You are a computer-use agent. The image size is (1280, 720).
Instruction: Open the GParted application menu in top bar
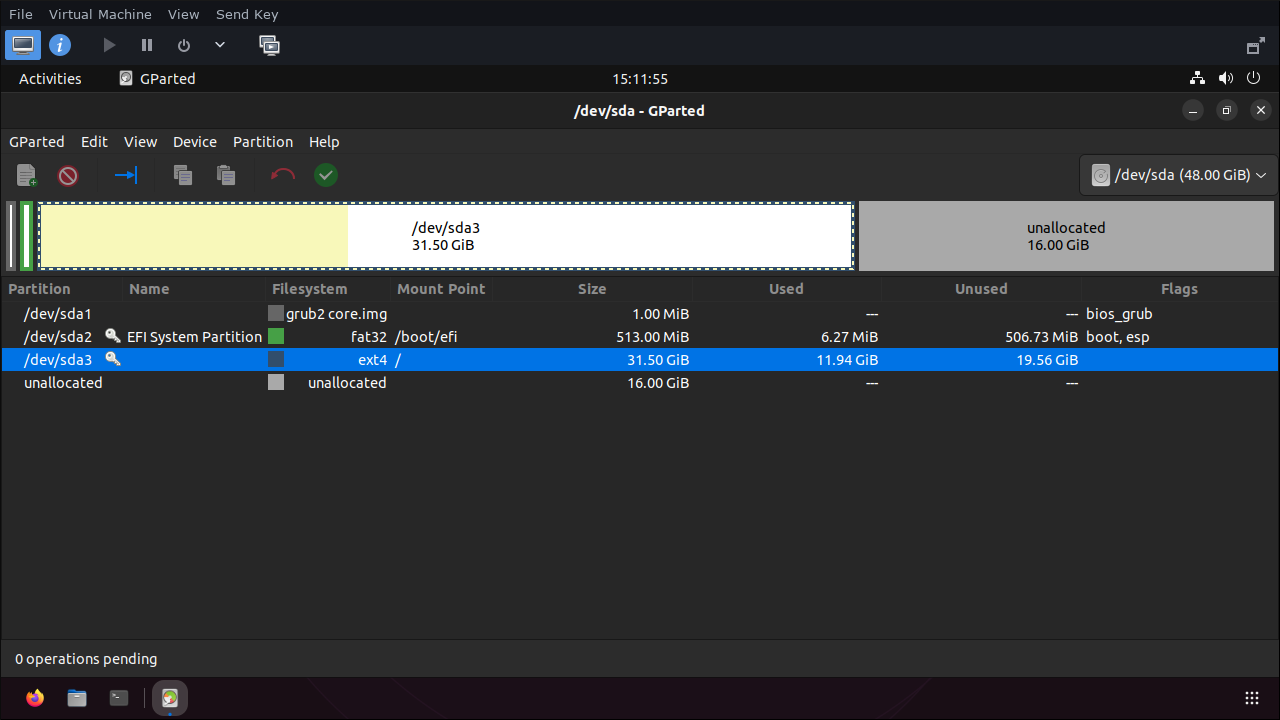click(157, 79)
